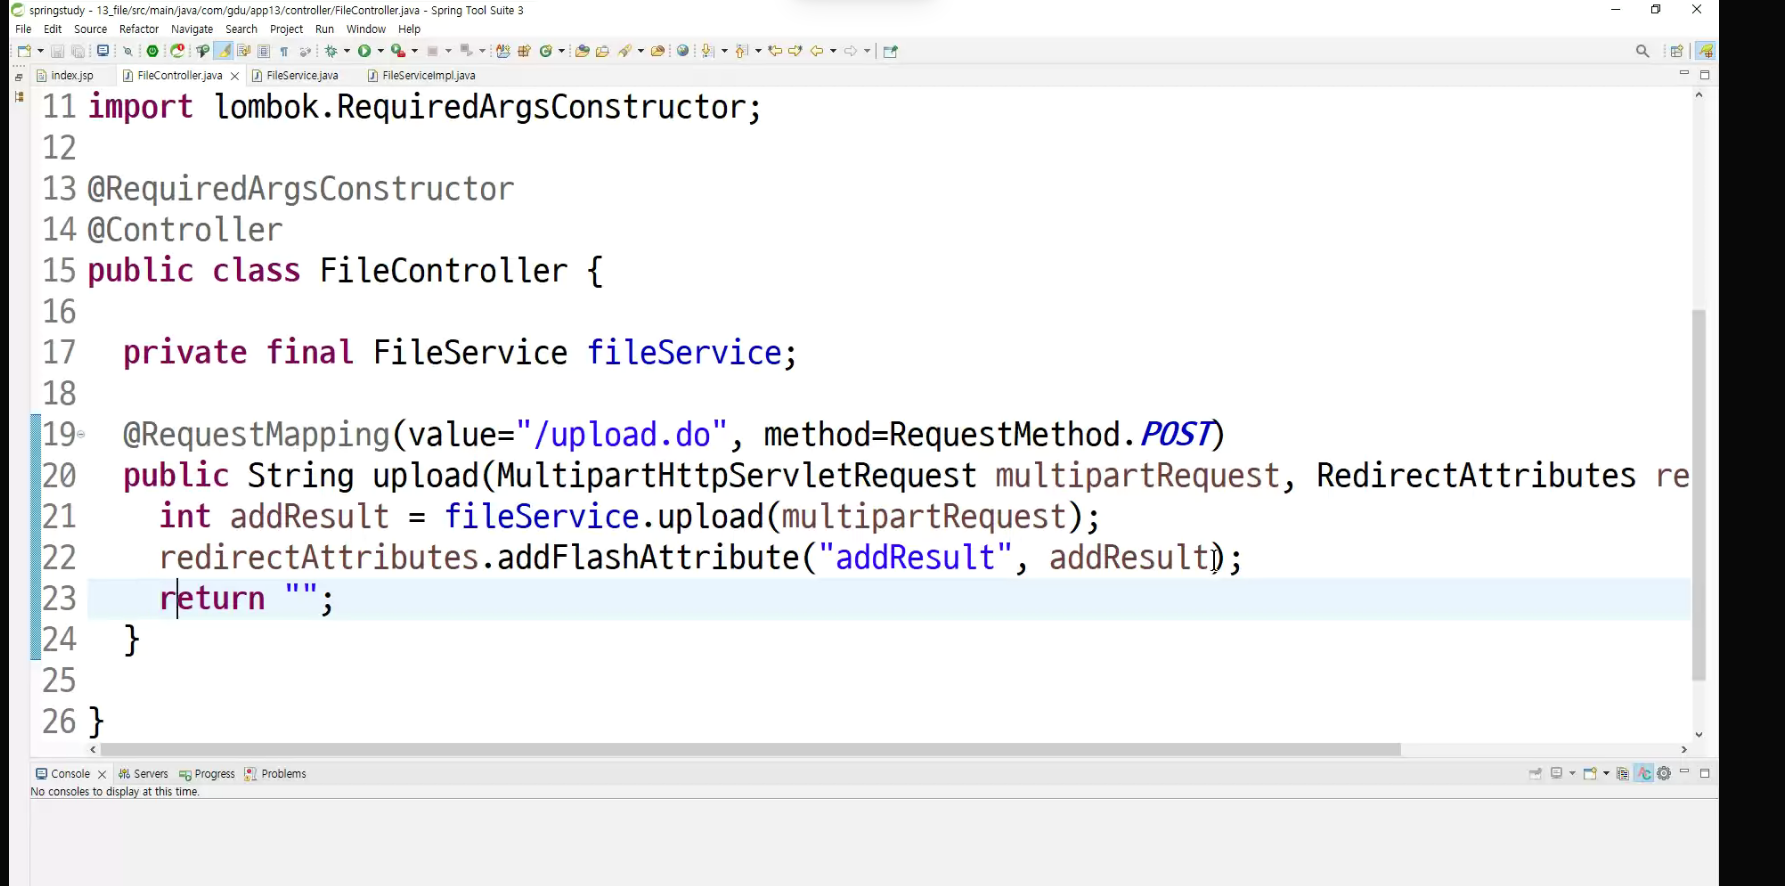The image size is (1785, 886).
Task: Click the Open Web Browser globe icon
Action: pyautogui.click(x=683, y=51)
